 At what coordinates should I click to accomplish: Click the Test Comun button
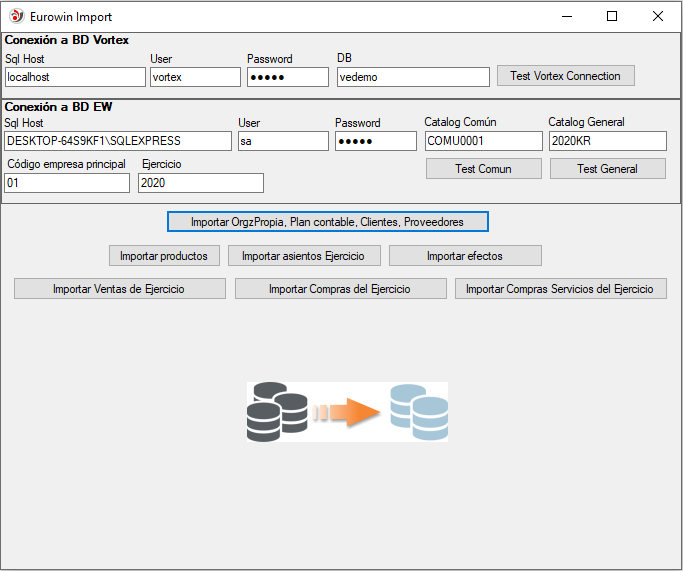(483, 169)
